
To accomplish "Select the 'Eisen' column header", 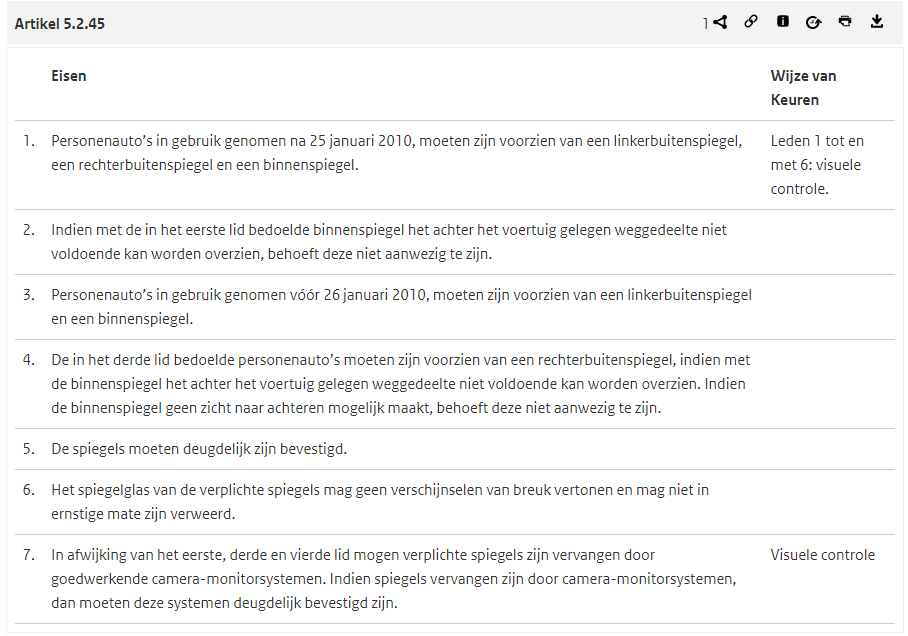I will (69, 76).
